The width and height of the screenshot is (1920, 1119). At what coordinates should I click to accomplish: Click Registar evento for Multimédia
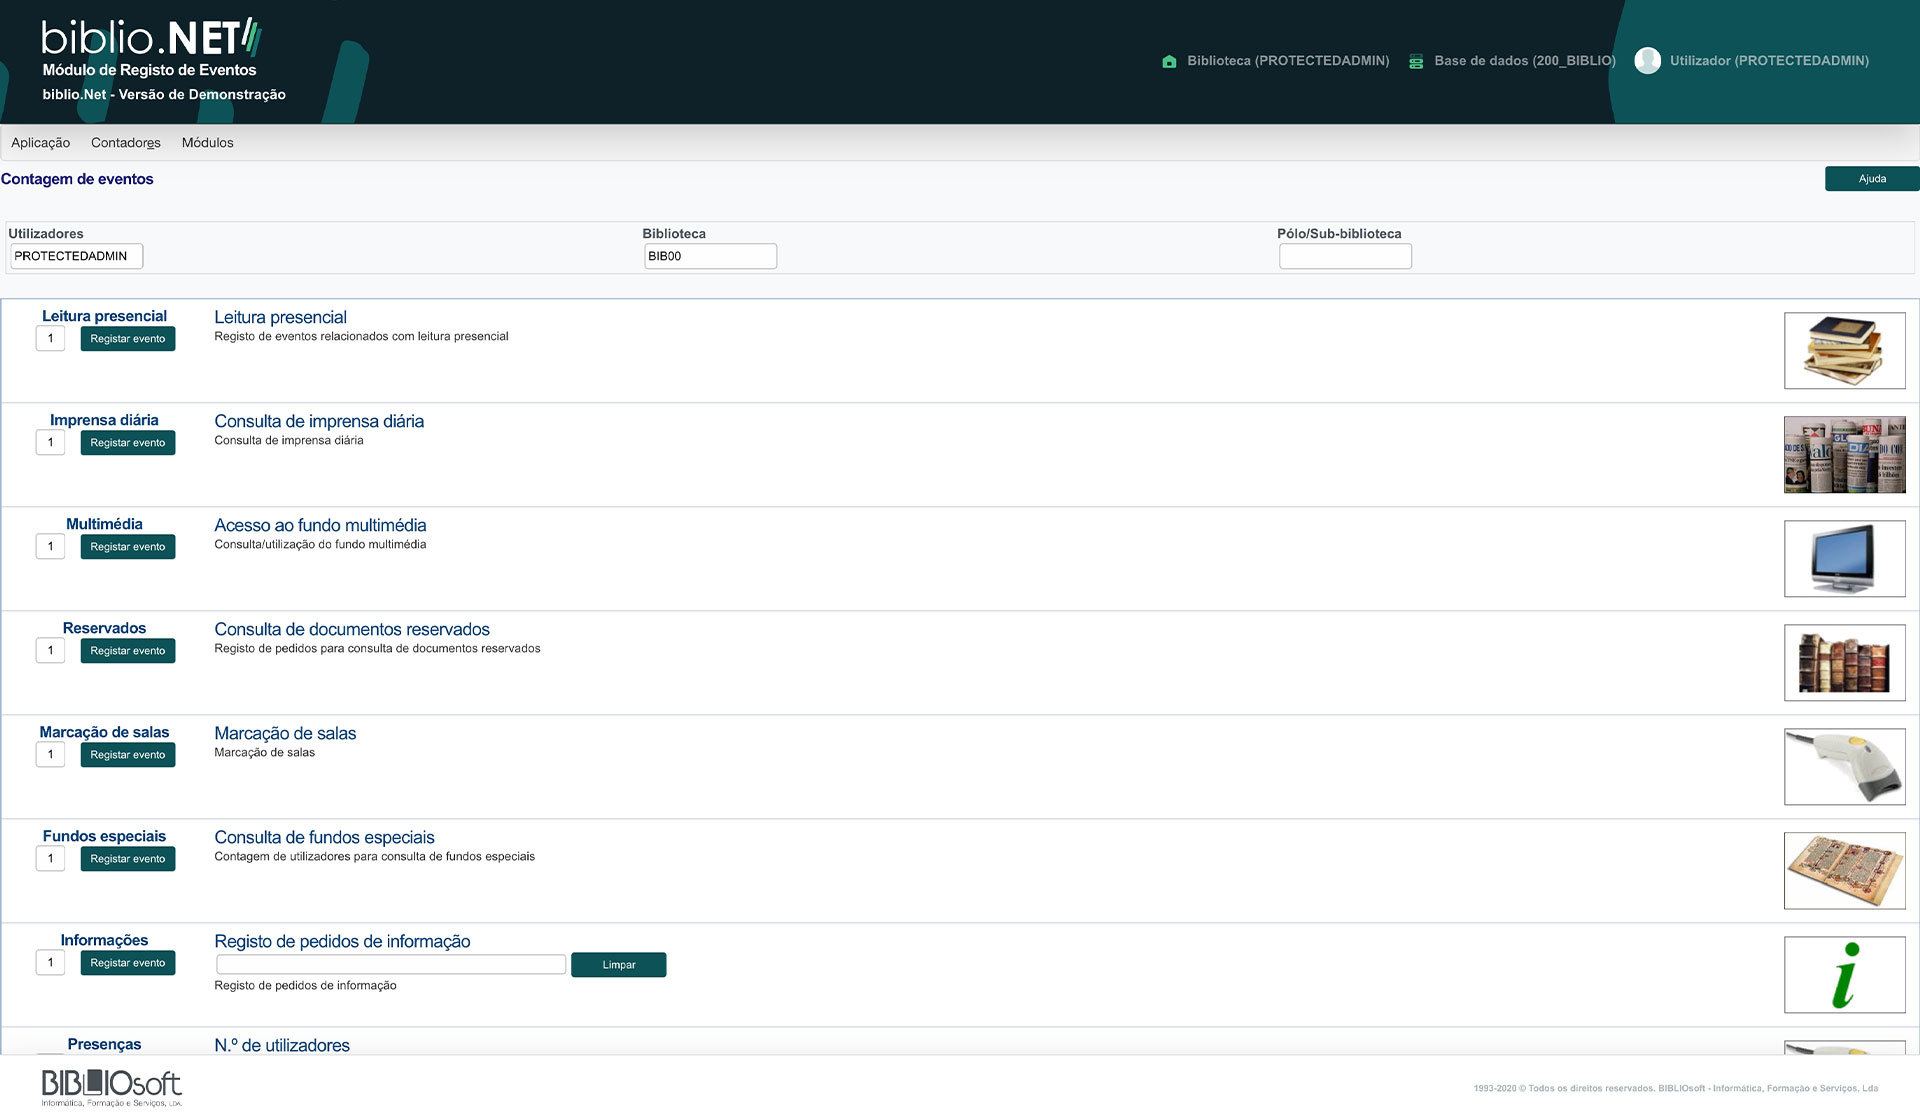(128, 546)
